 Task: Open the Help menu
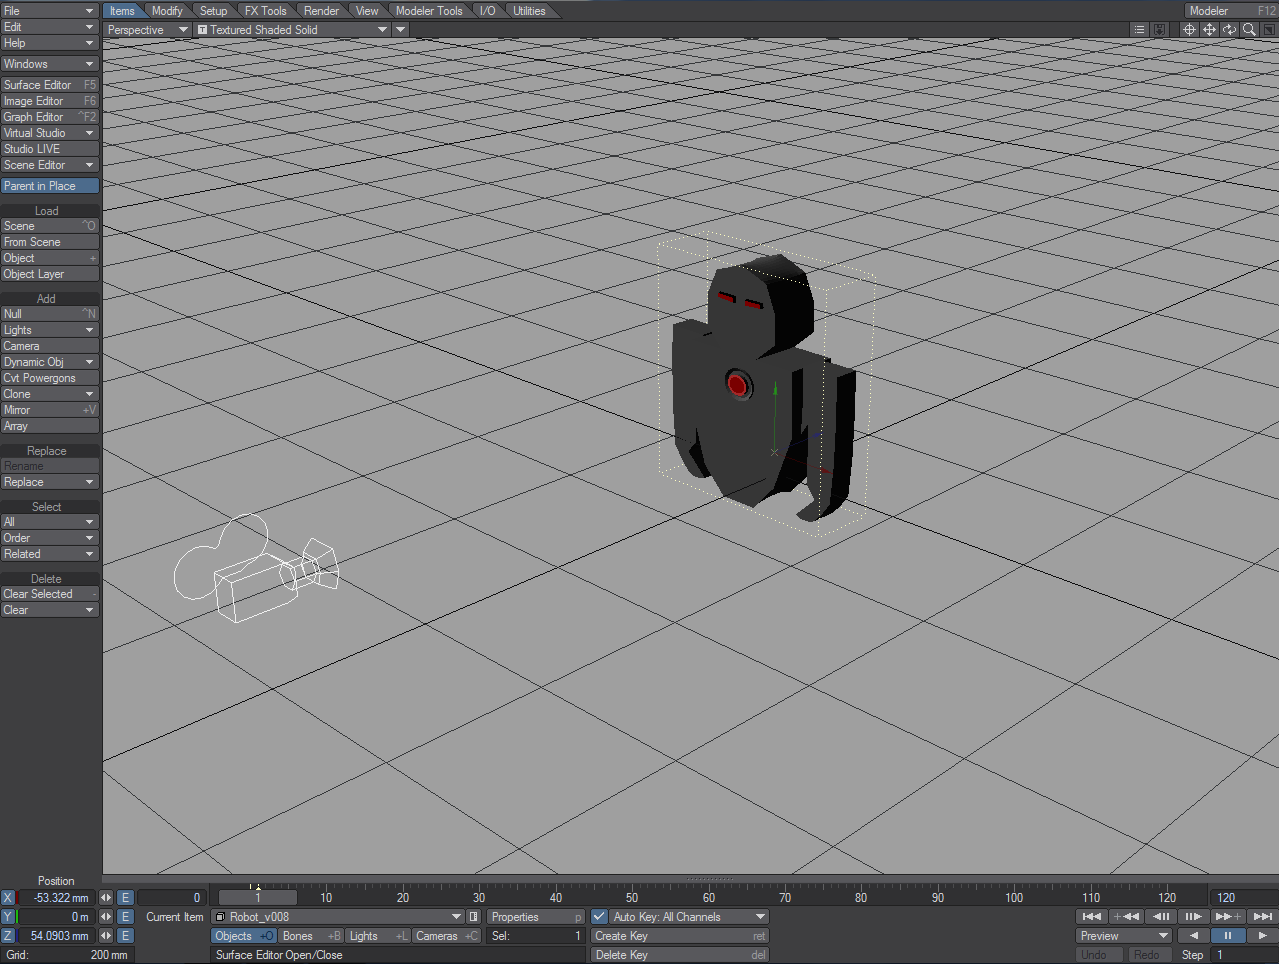(50, 43)
